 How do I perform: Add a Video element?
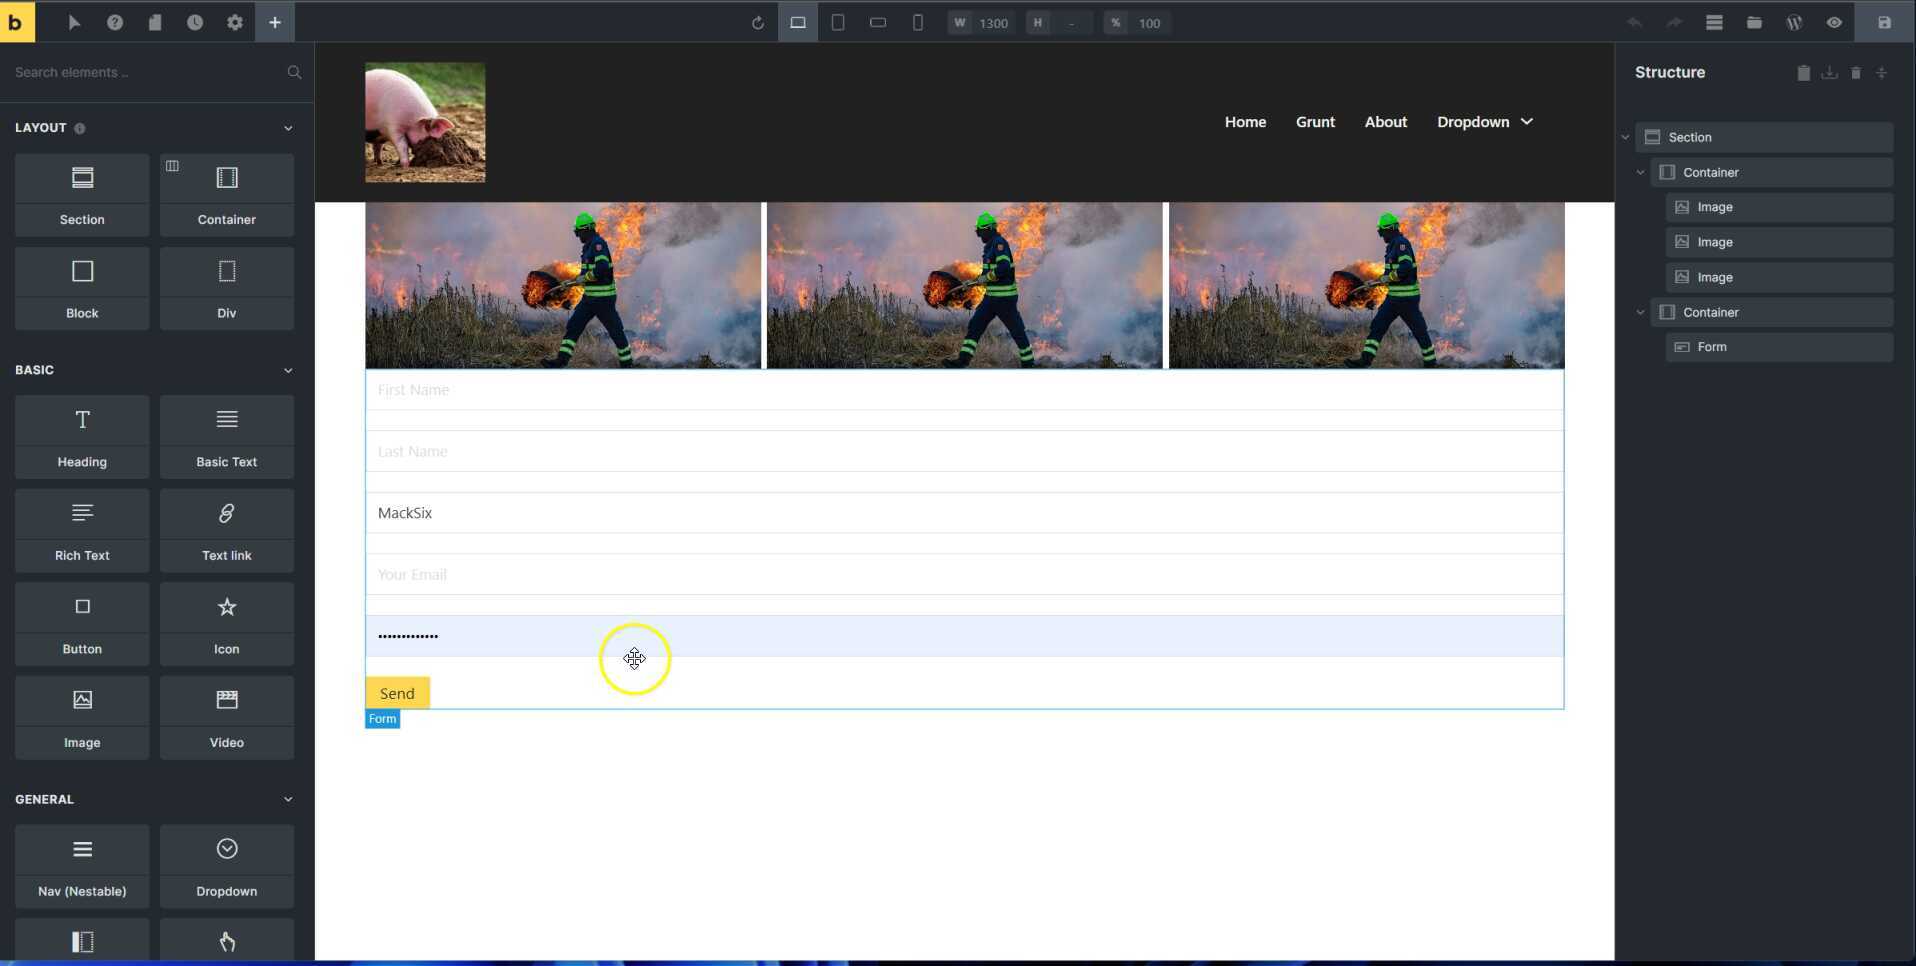[x=227, y=718]
